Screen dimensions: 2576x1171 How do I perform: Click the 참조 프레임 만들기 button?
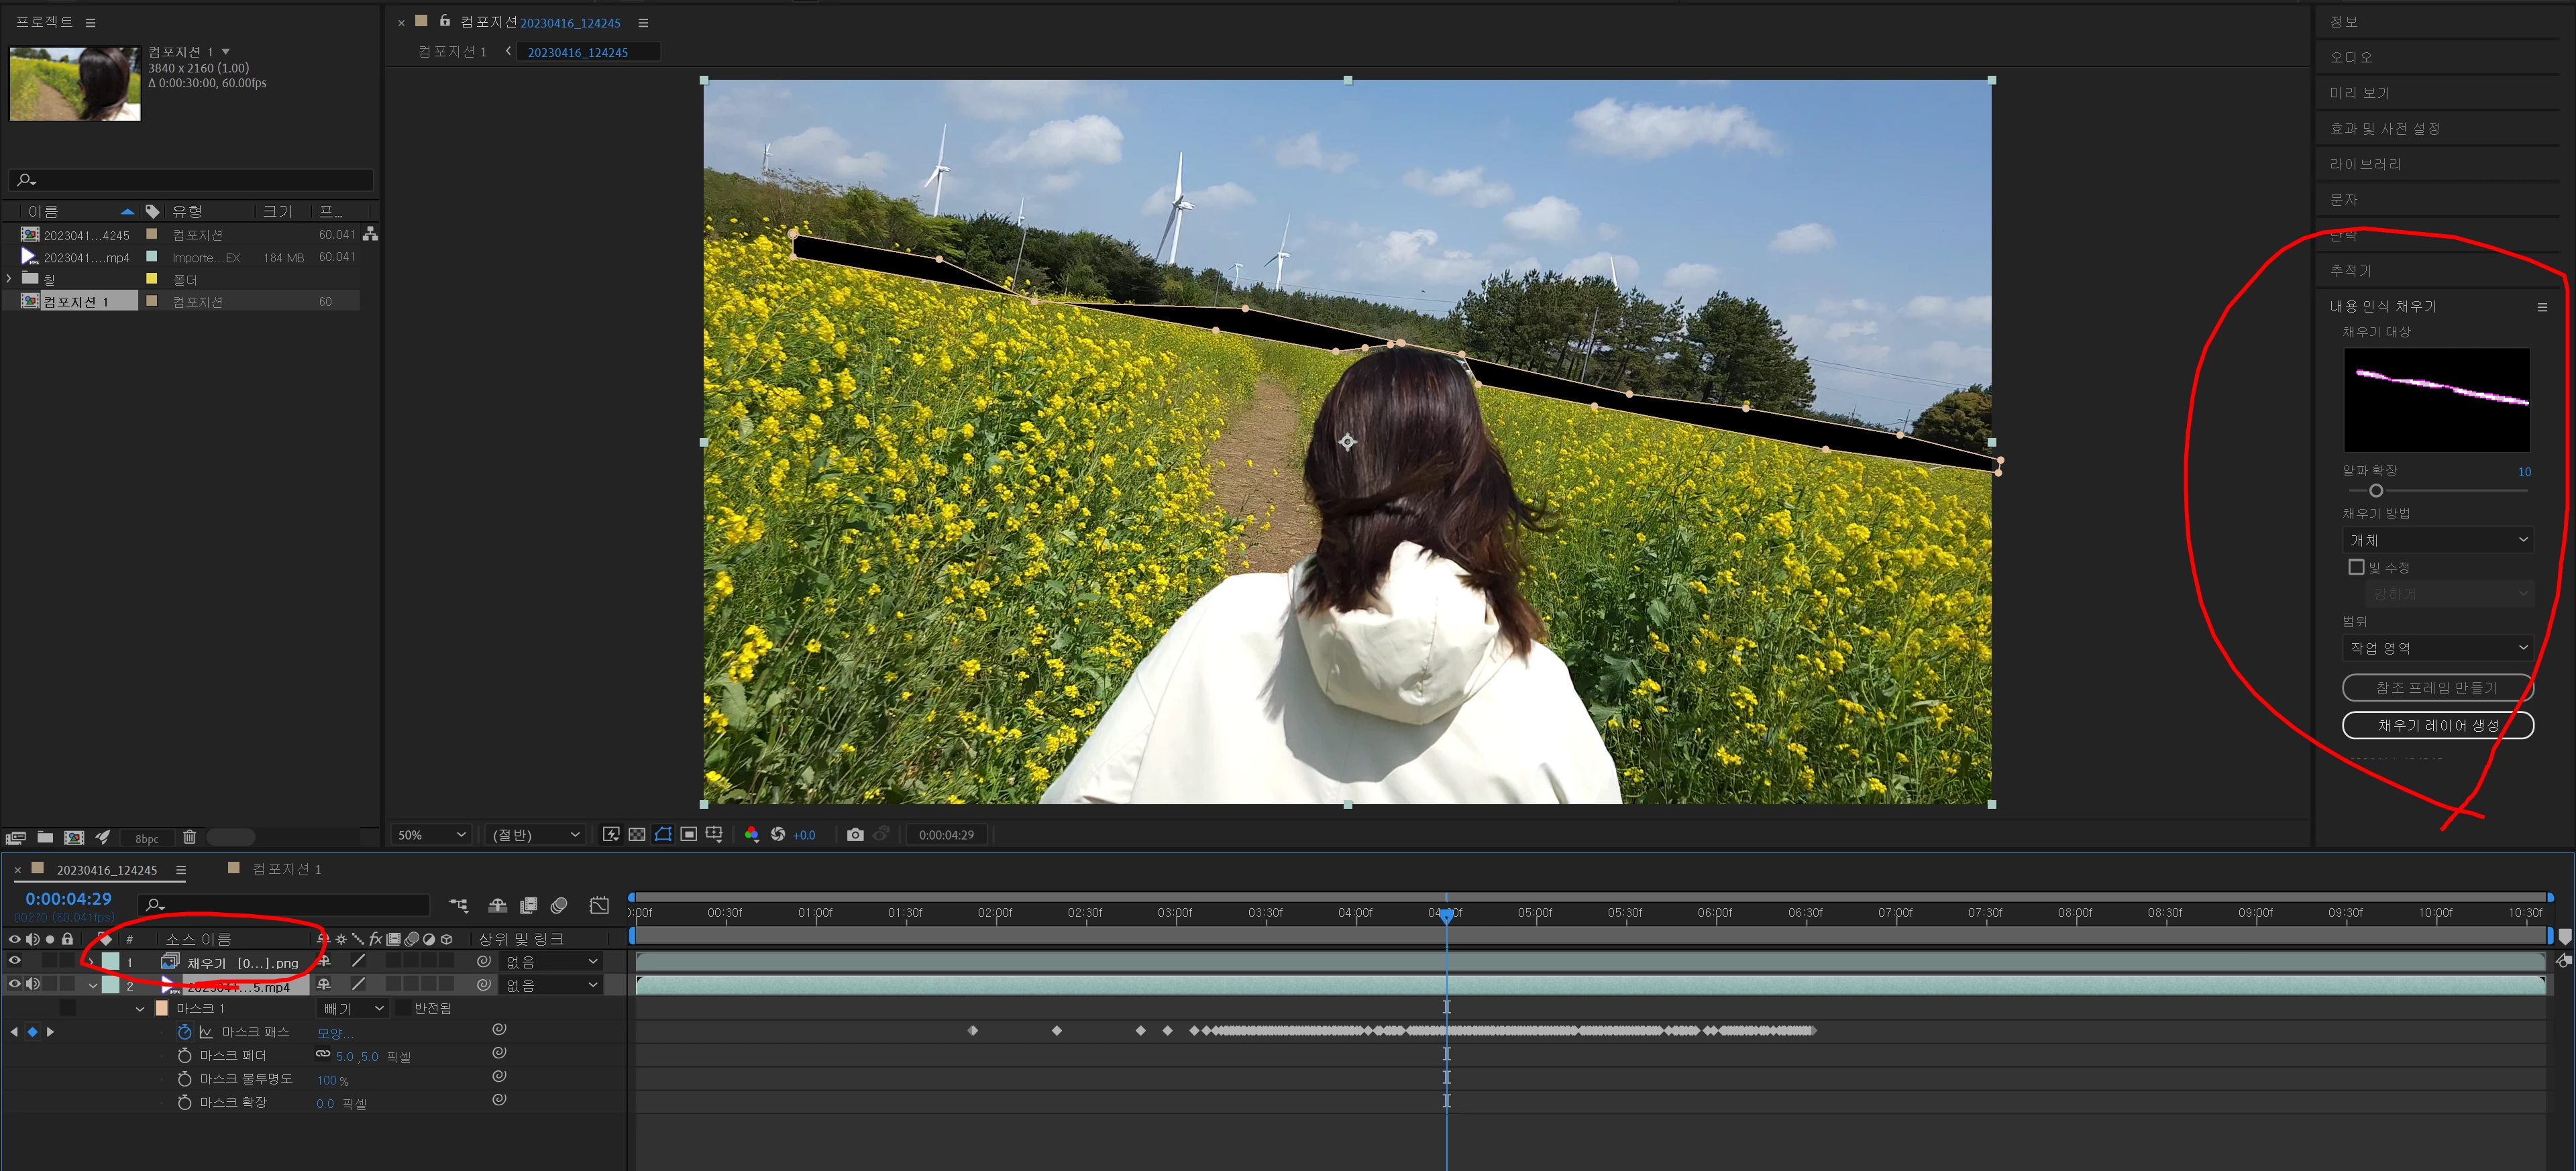tap(2437, 688)
